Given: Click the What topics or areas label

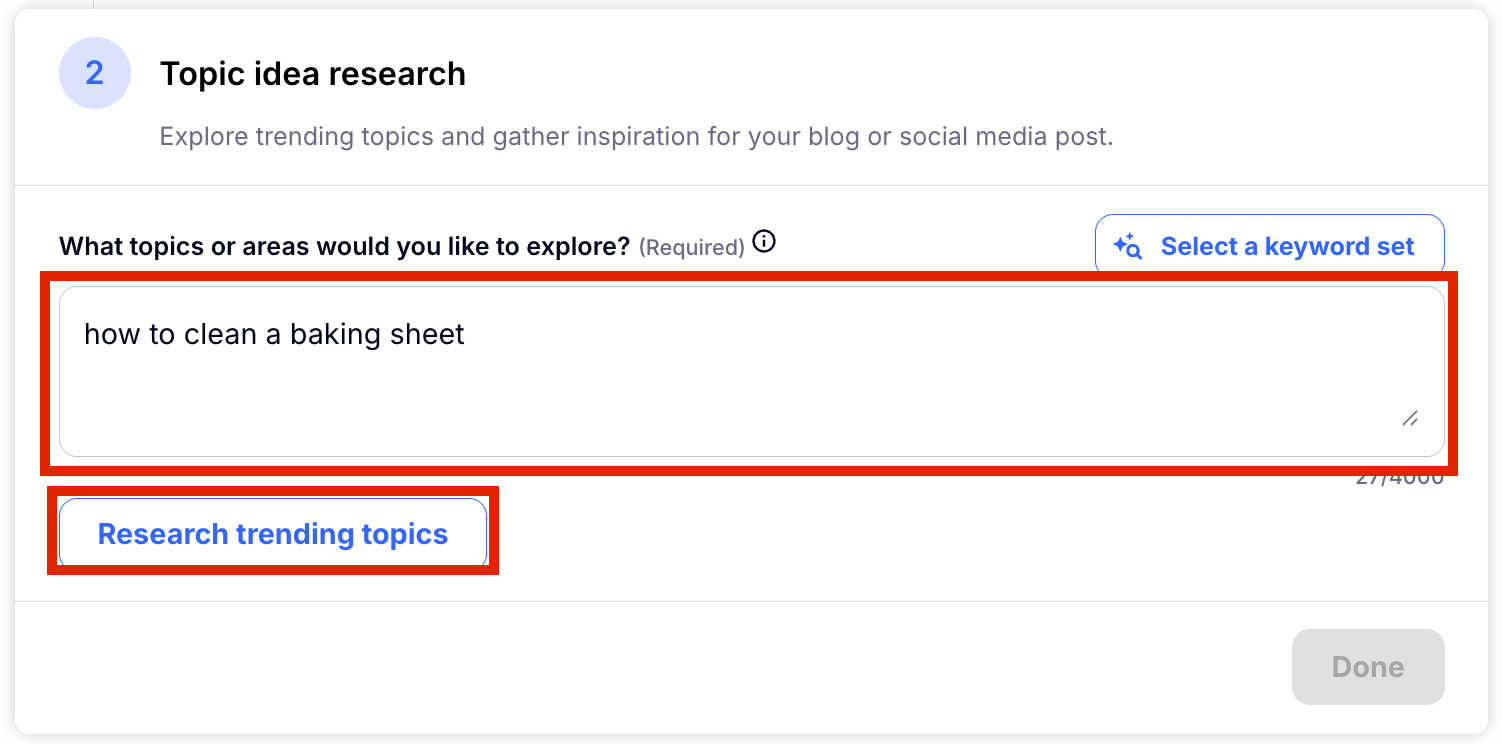Looking at the screenshot, I should click(344, 246).
